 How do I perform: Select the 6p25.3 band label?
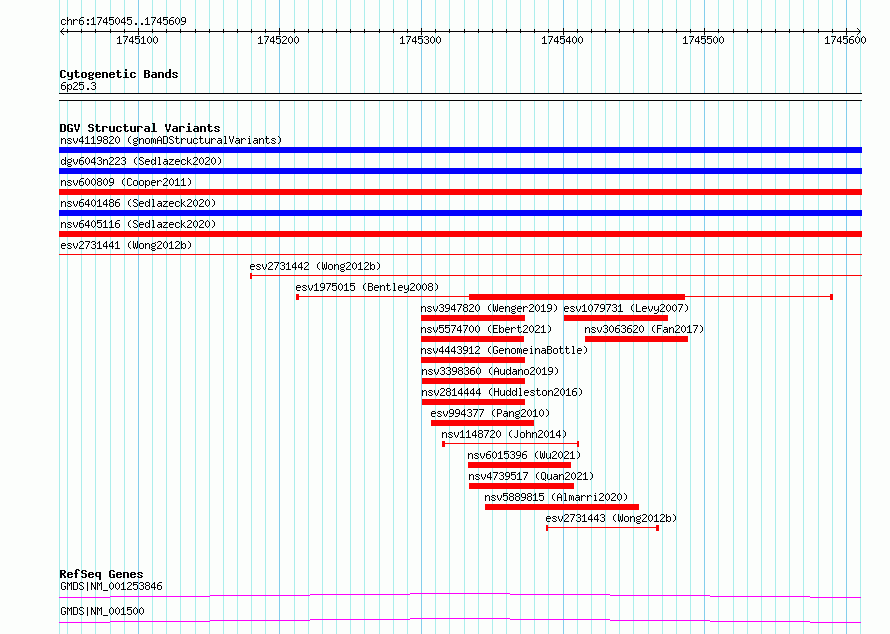(x=78, y=86)
